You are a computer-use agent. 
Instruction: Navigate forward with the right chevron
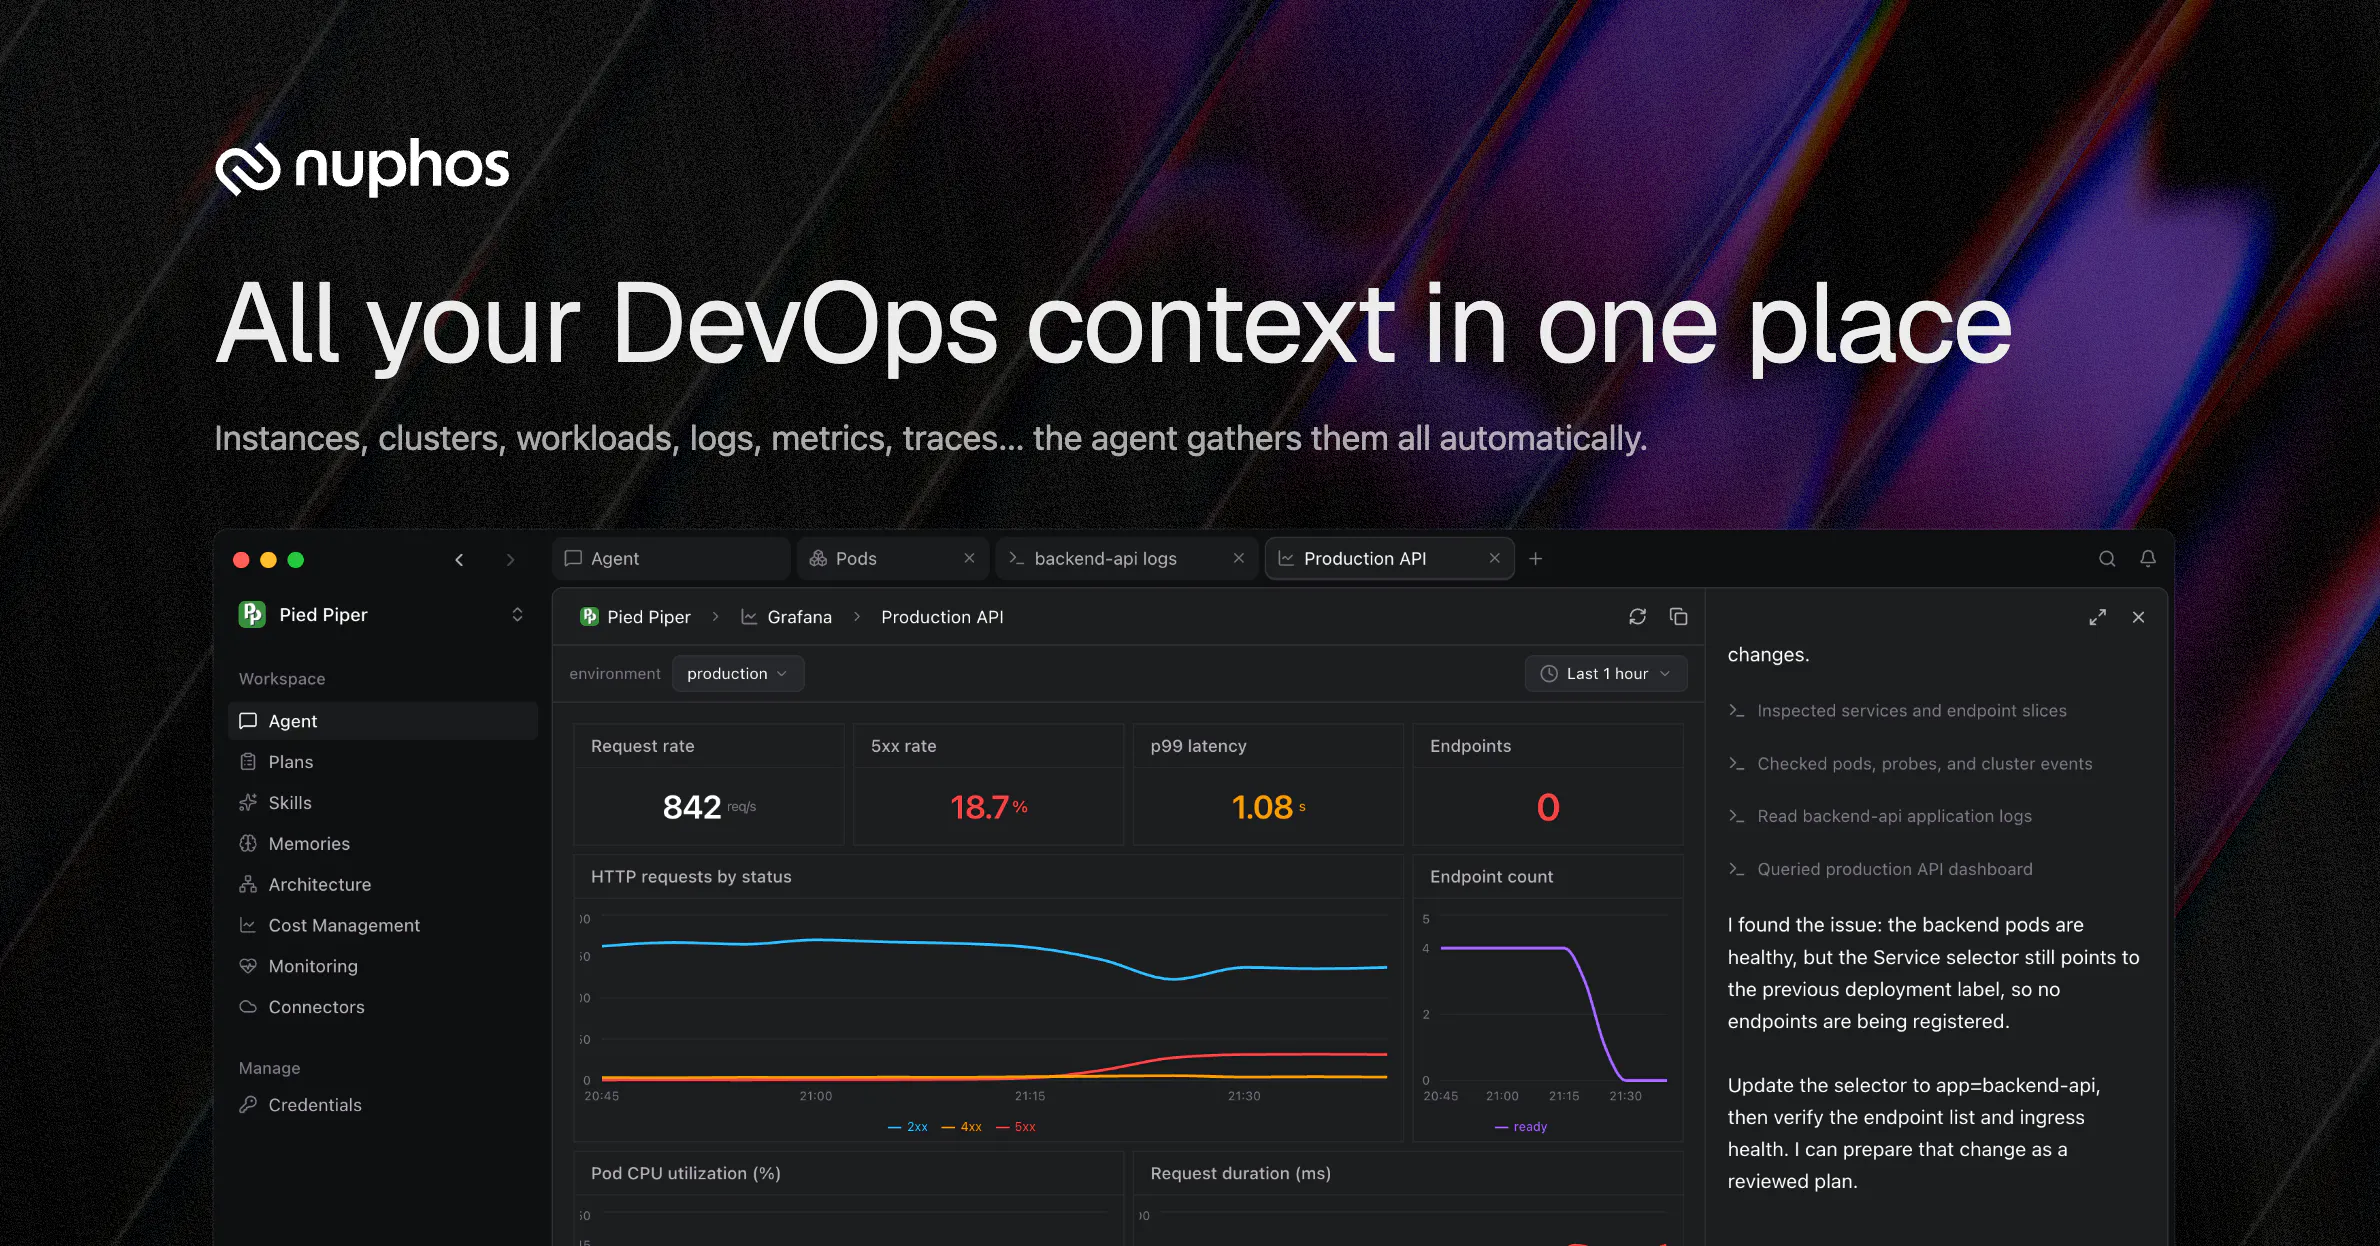coord(510,560)
